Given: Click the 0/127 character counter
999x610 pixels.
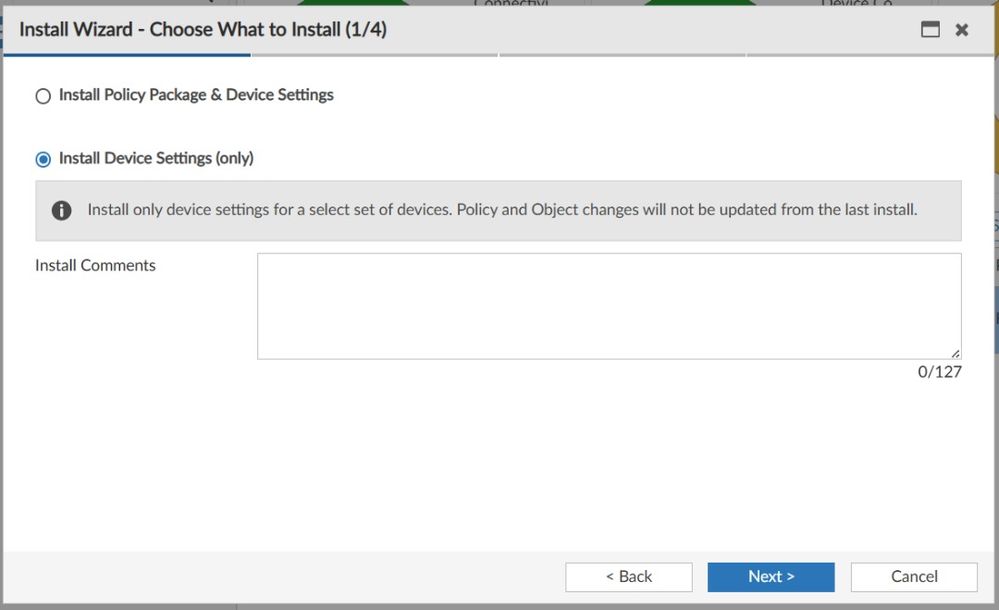Looking at the screenshot, I should (x=939, y=373).
